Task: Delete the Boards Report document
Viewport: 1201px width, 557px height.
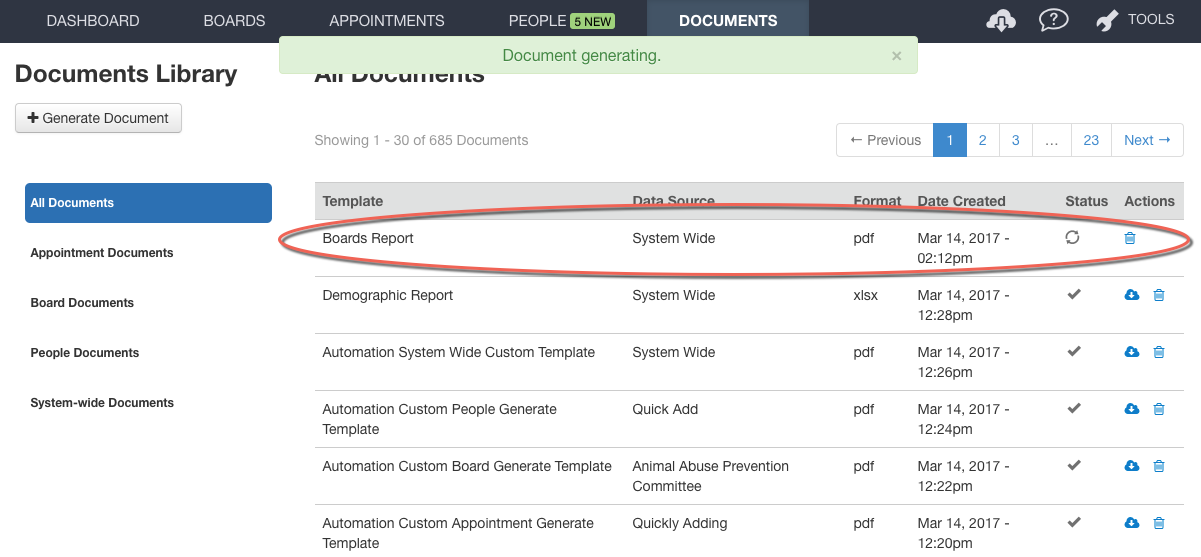Action: point(1130,238)
